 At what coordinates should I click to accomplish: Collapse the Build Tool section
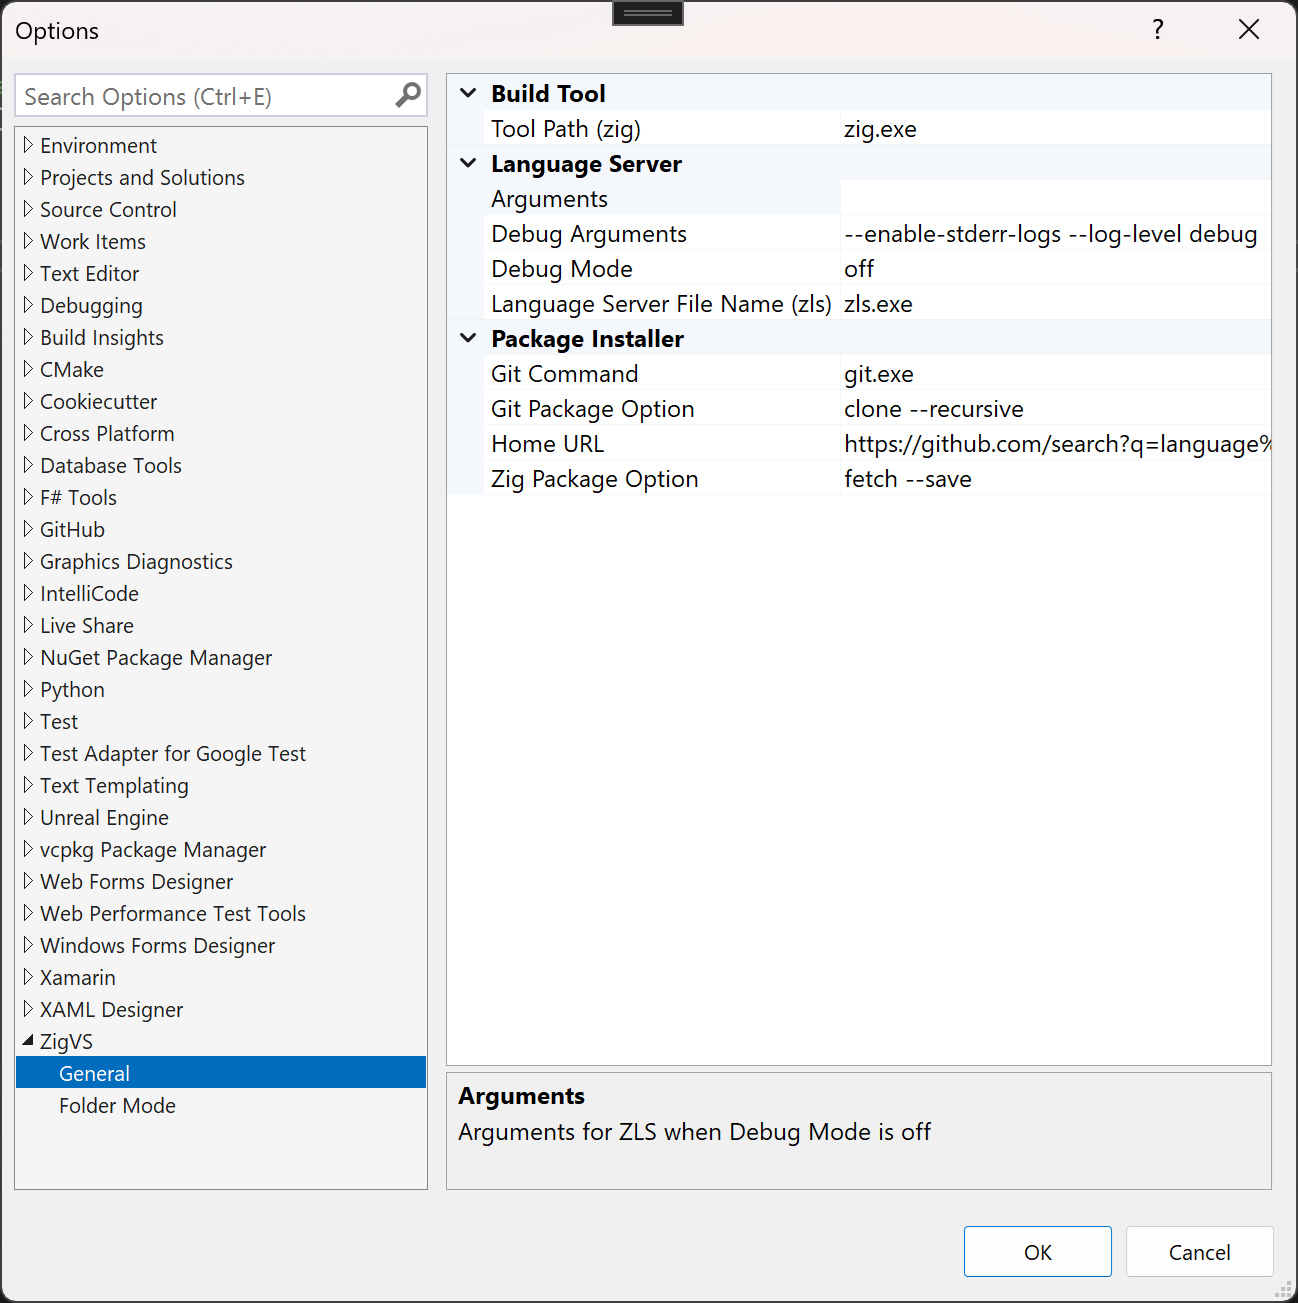tap(468, 94)
